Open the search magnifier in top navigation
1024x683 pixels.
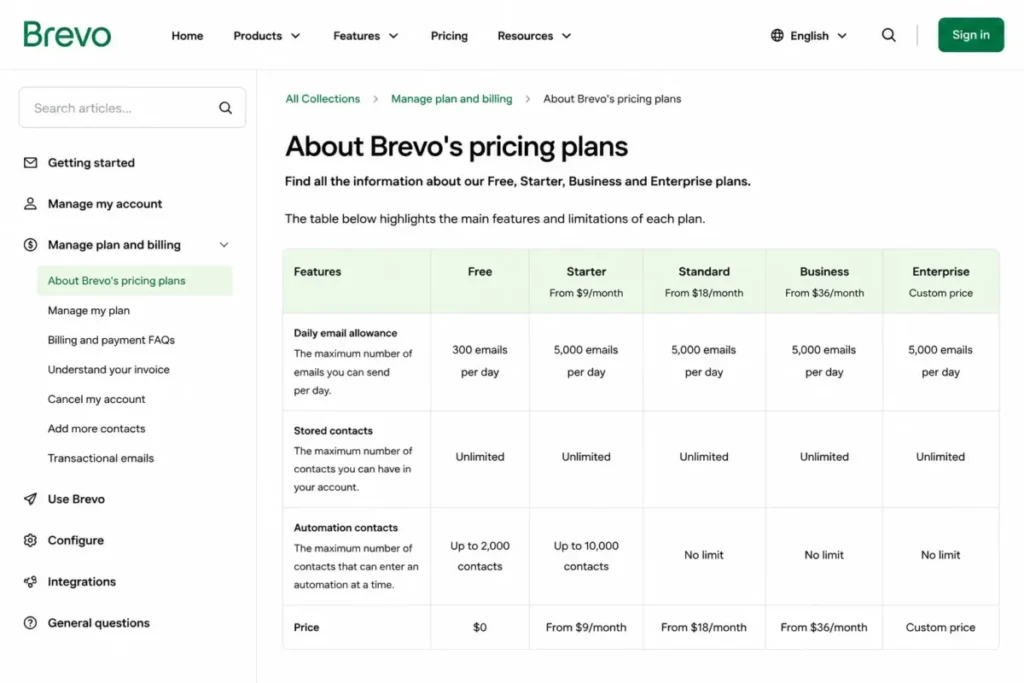(888, 35)
